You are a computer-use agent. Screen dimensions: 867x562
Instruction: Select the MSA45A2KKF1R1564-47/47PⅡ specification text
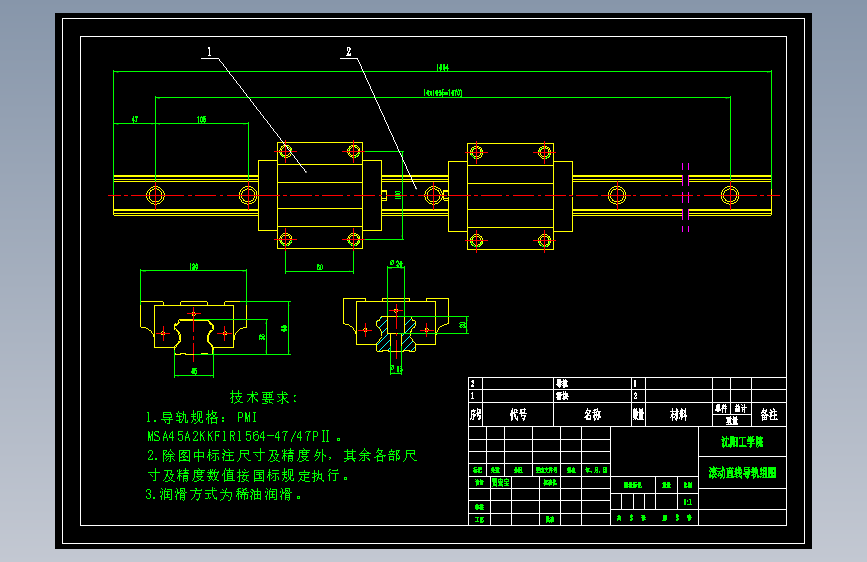tap(244, 436)
